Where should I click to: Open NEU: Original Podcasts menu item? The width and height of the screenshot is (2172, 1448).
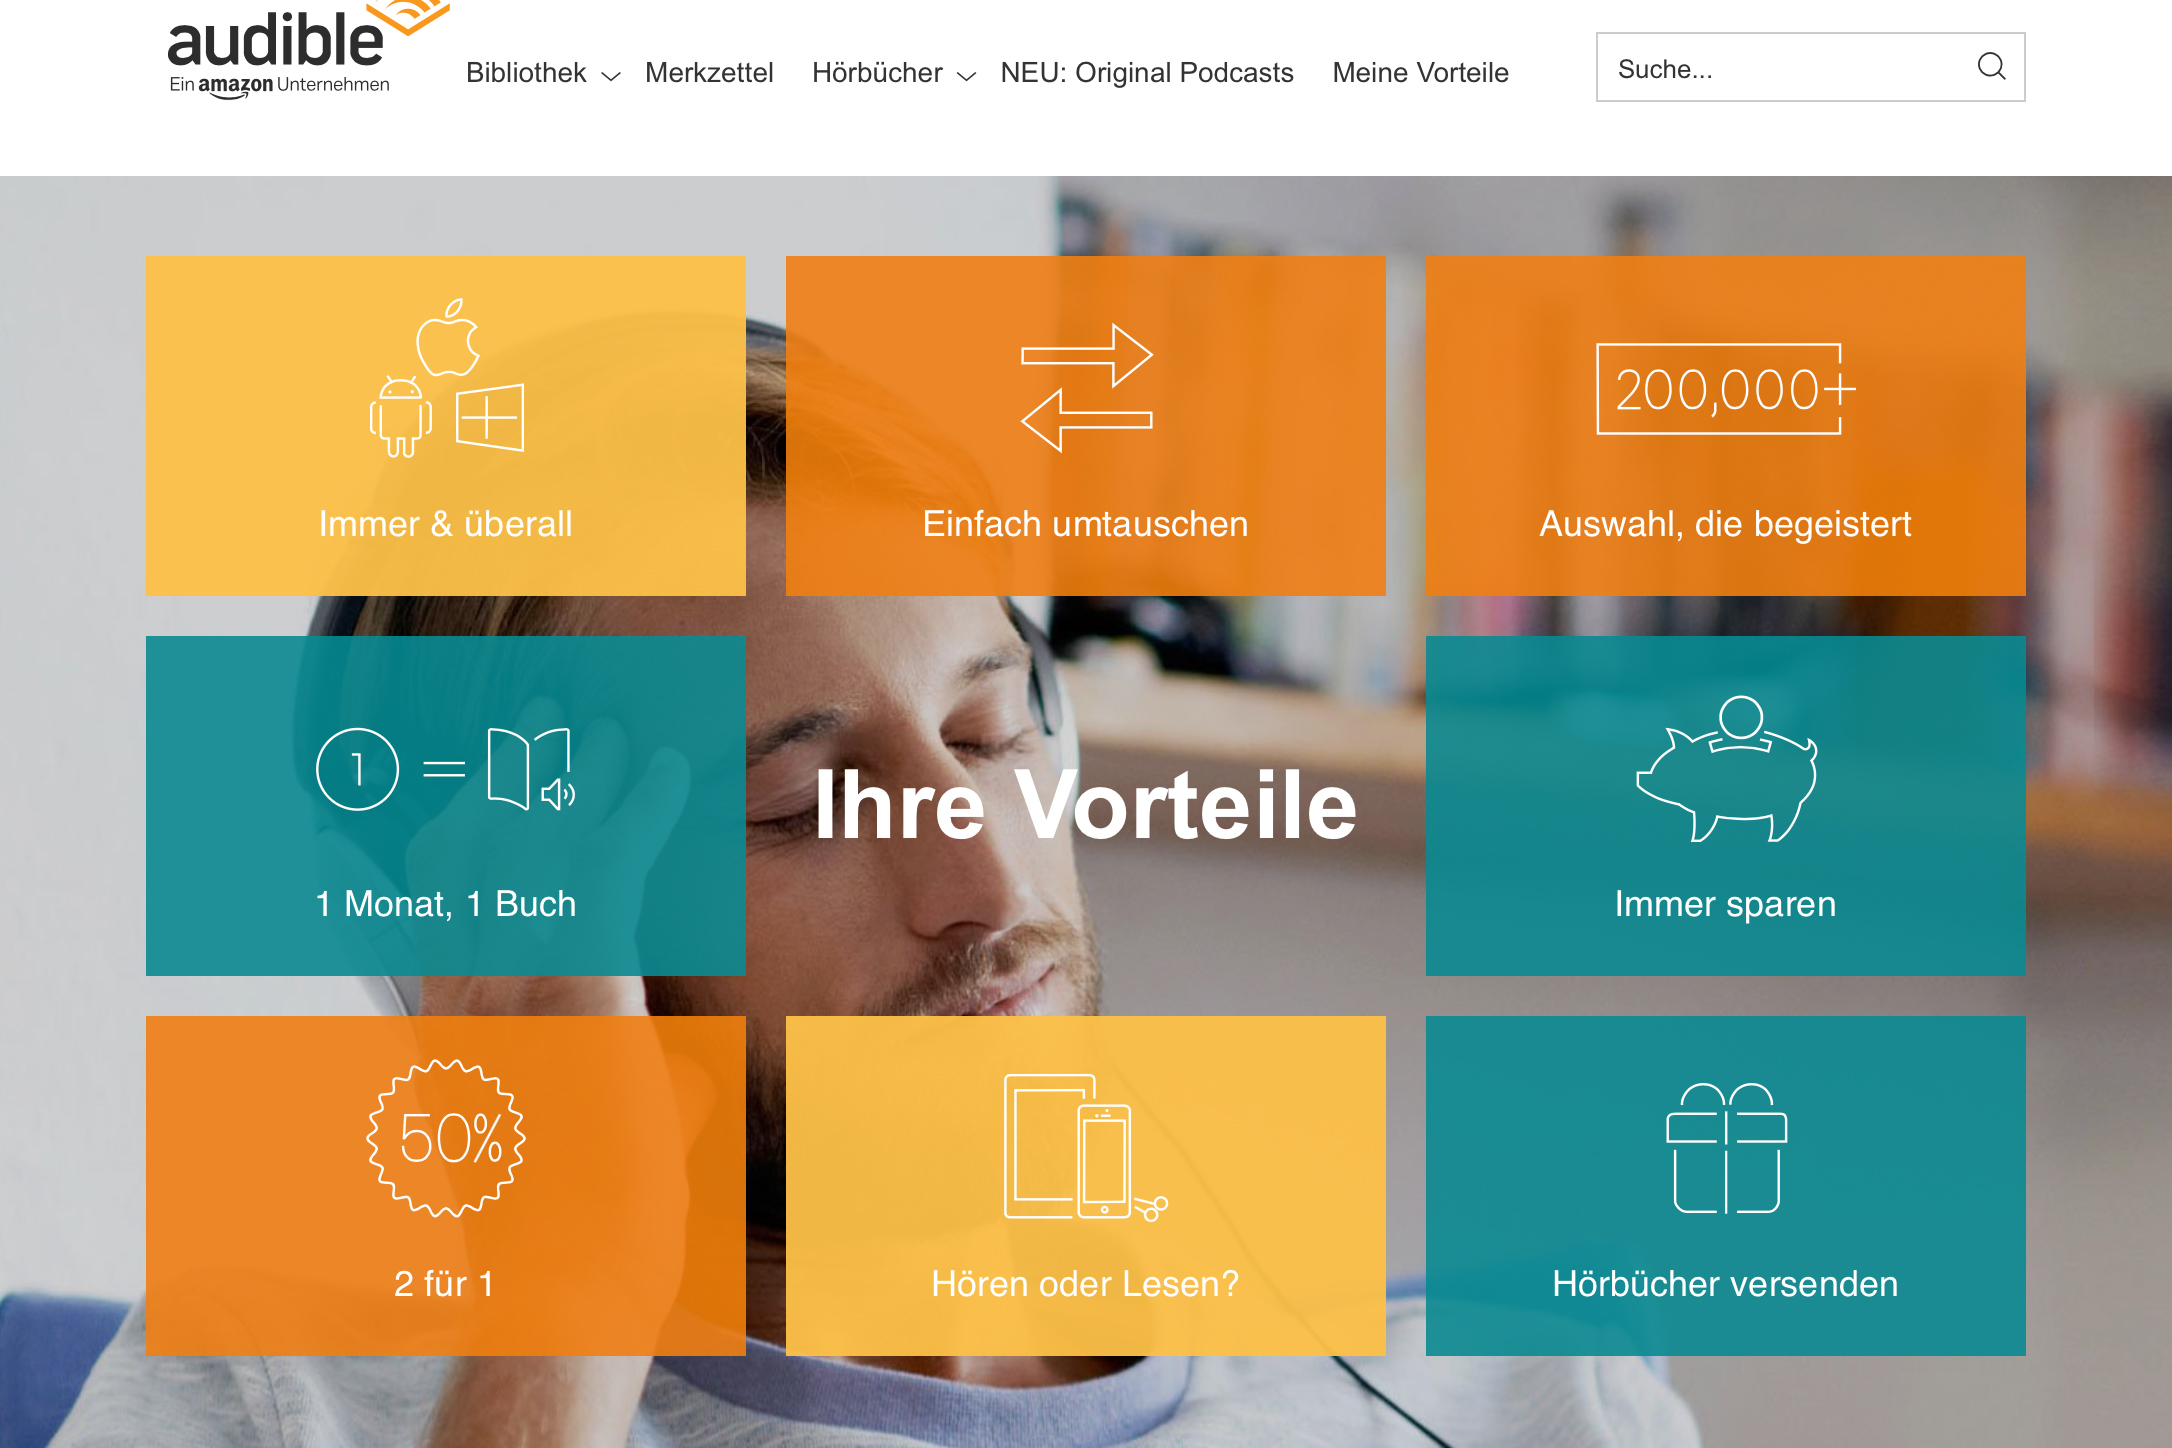pos(1147,72)
